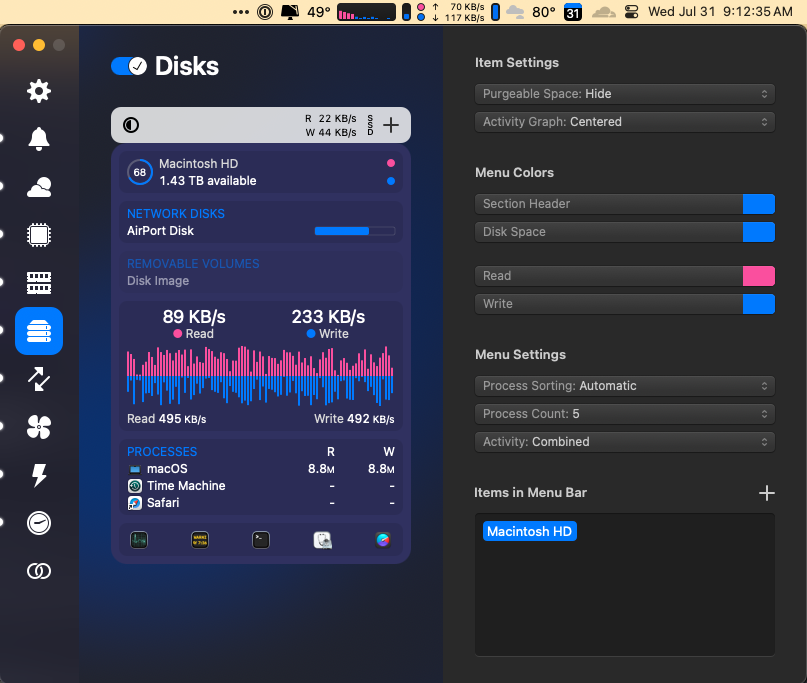Add an item with Items in Menu Bar plus
This screenshot has height=683, width=807.
click(x=766, y=493)
